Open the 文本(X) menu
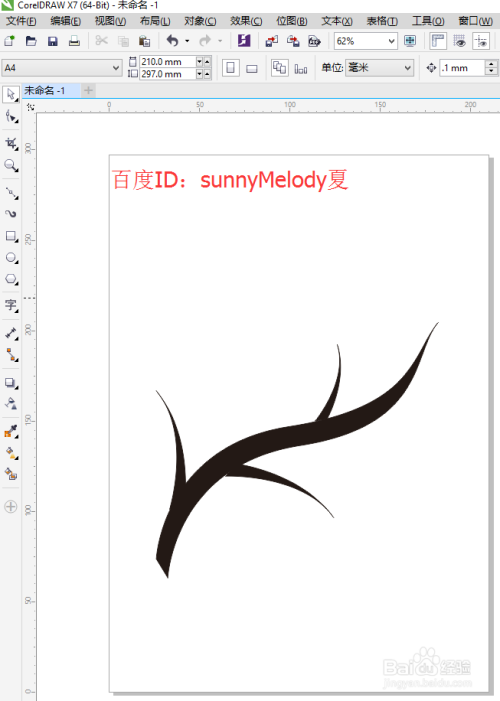Screen dimensions: 500x701 [337, 21]
